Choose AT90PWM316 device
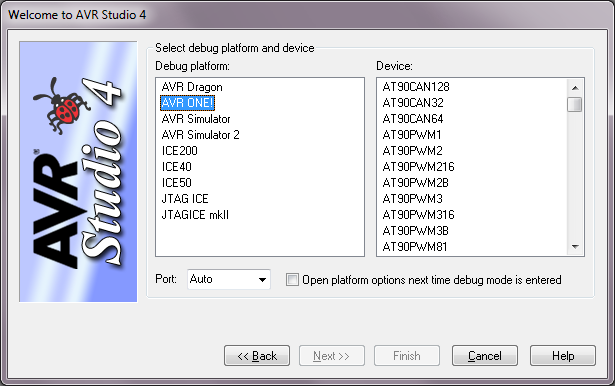 [418, 215]
